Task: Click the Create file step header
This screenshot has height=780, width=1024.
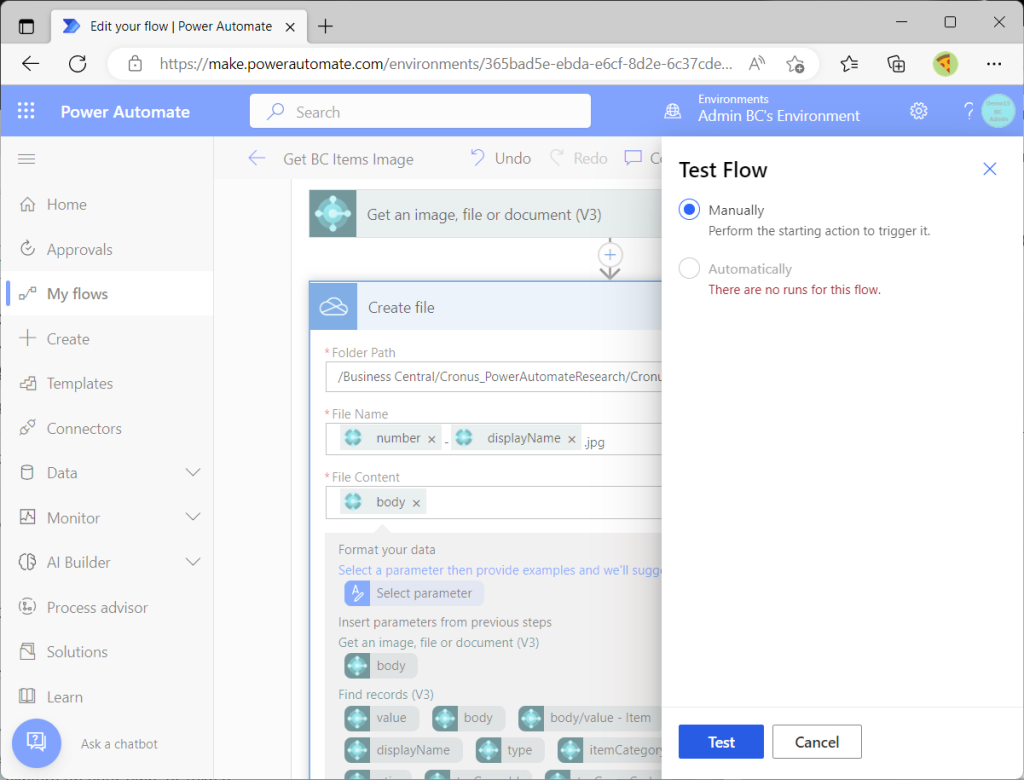Action: [485, 306]
